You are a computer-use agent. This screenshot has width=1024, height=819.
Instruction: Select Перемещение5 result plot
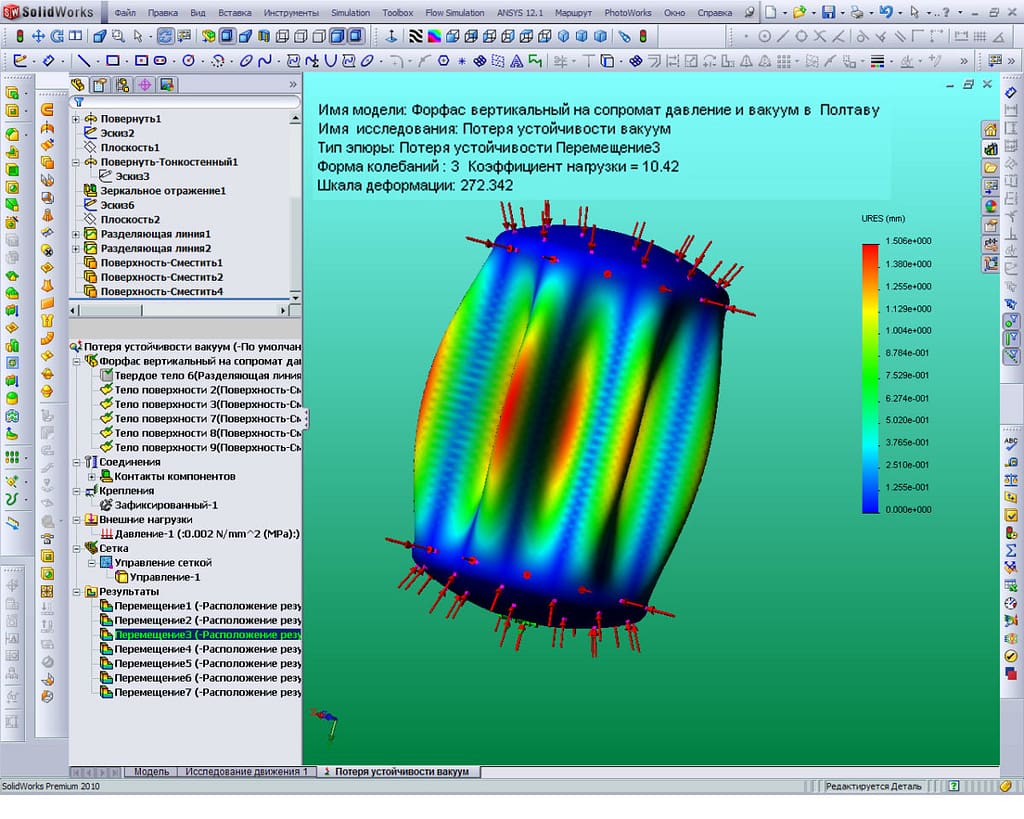(153, 664)
